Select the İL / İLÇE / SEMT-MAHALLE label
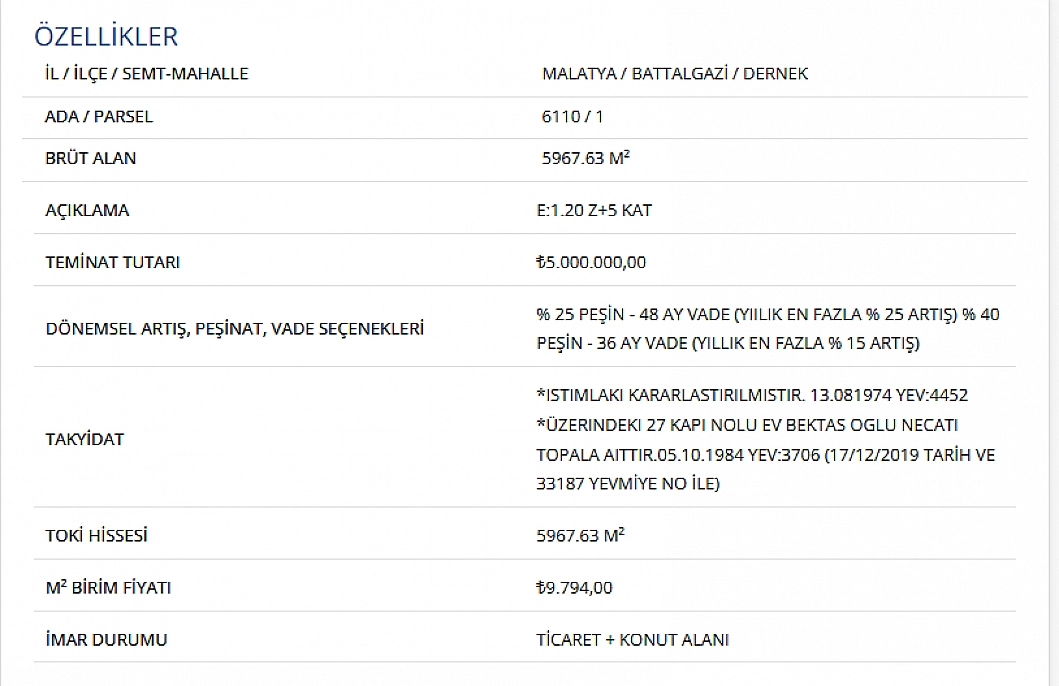1059x686 pixels. (147, 74)
